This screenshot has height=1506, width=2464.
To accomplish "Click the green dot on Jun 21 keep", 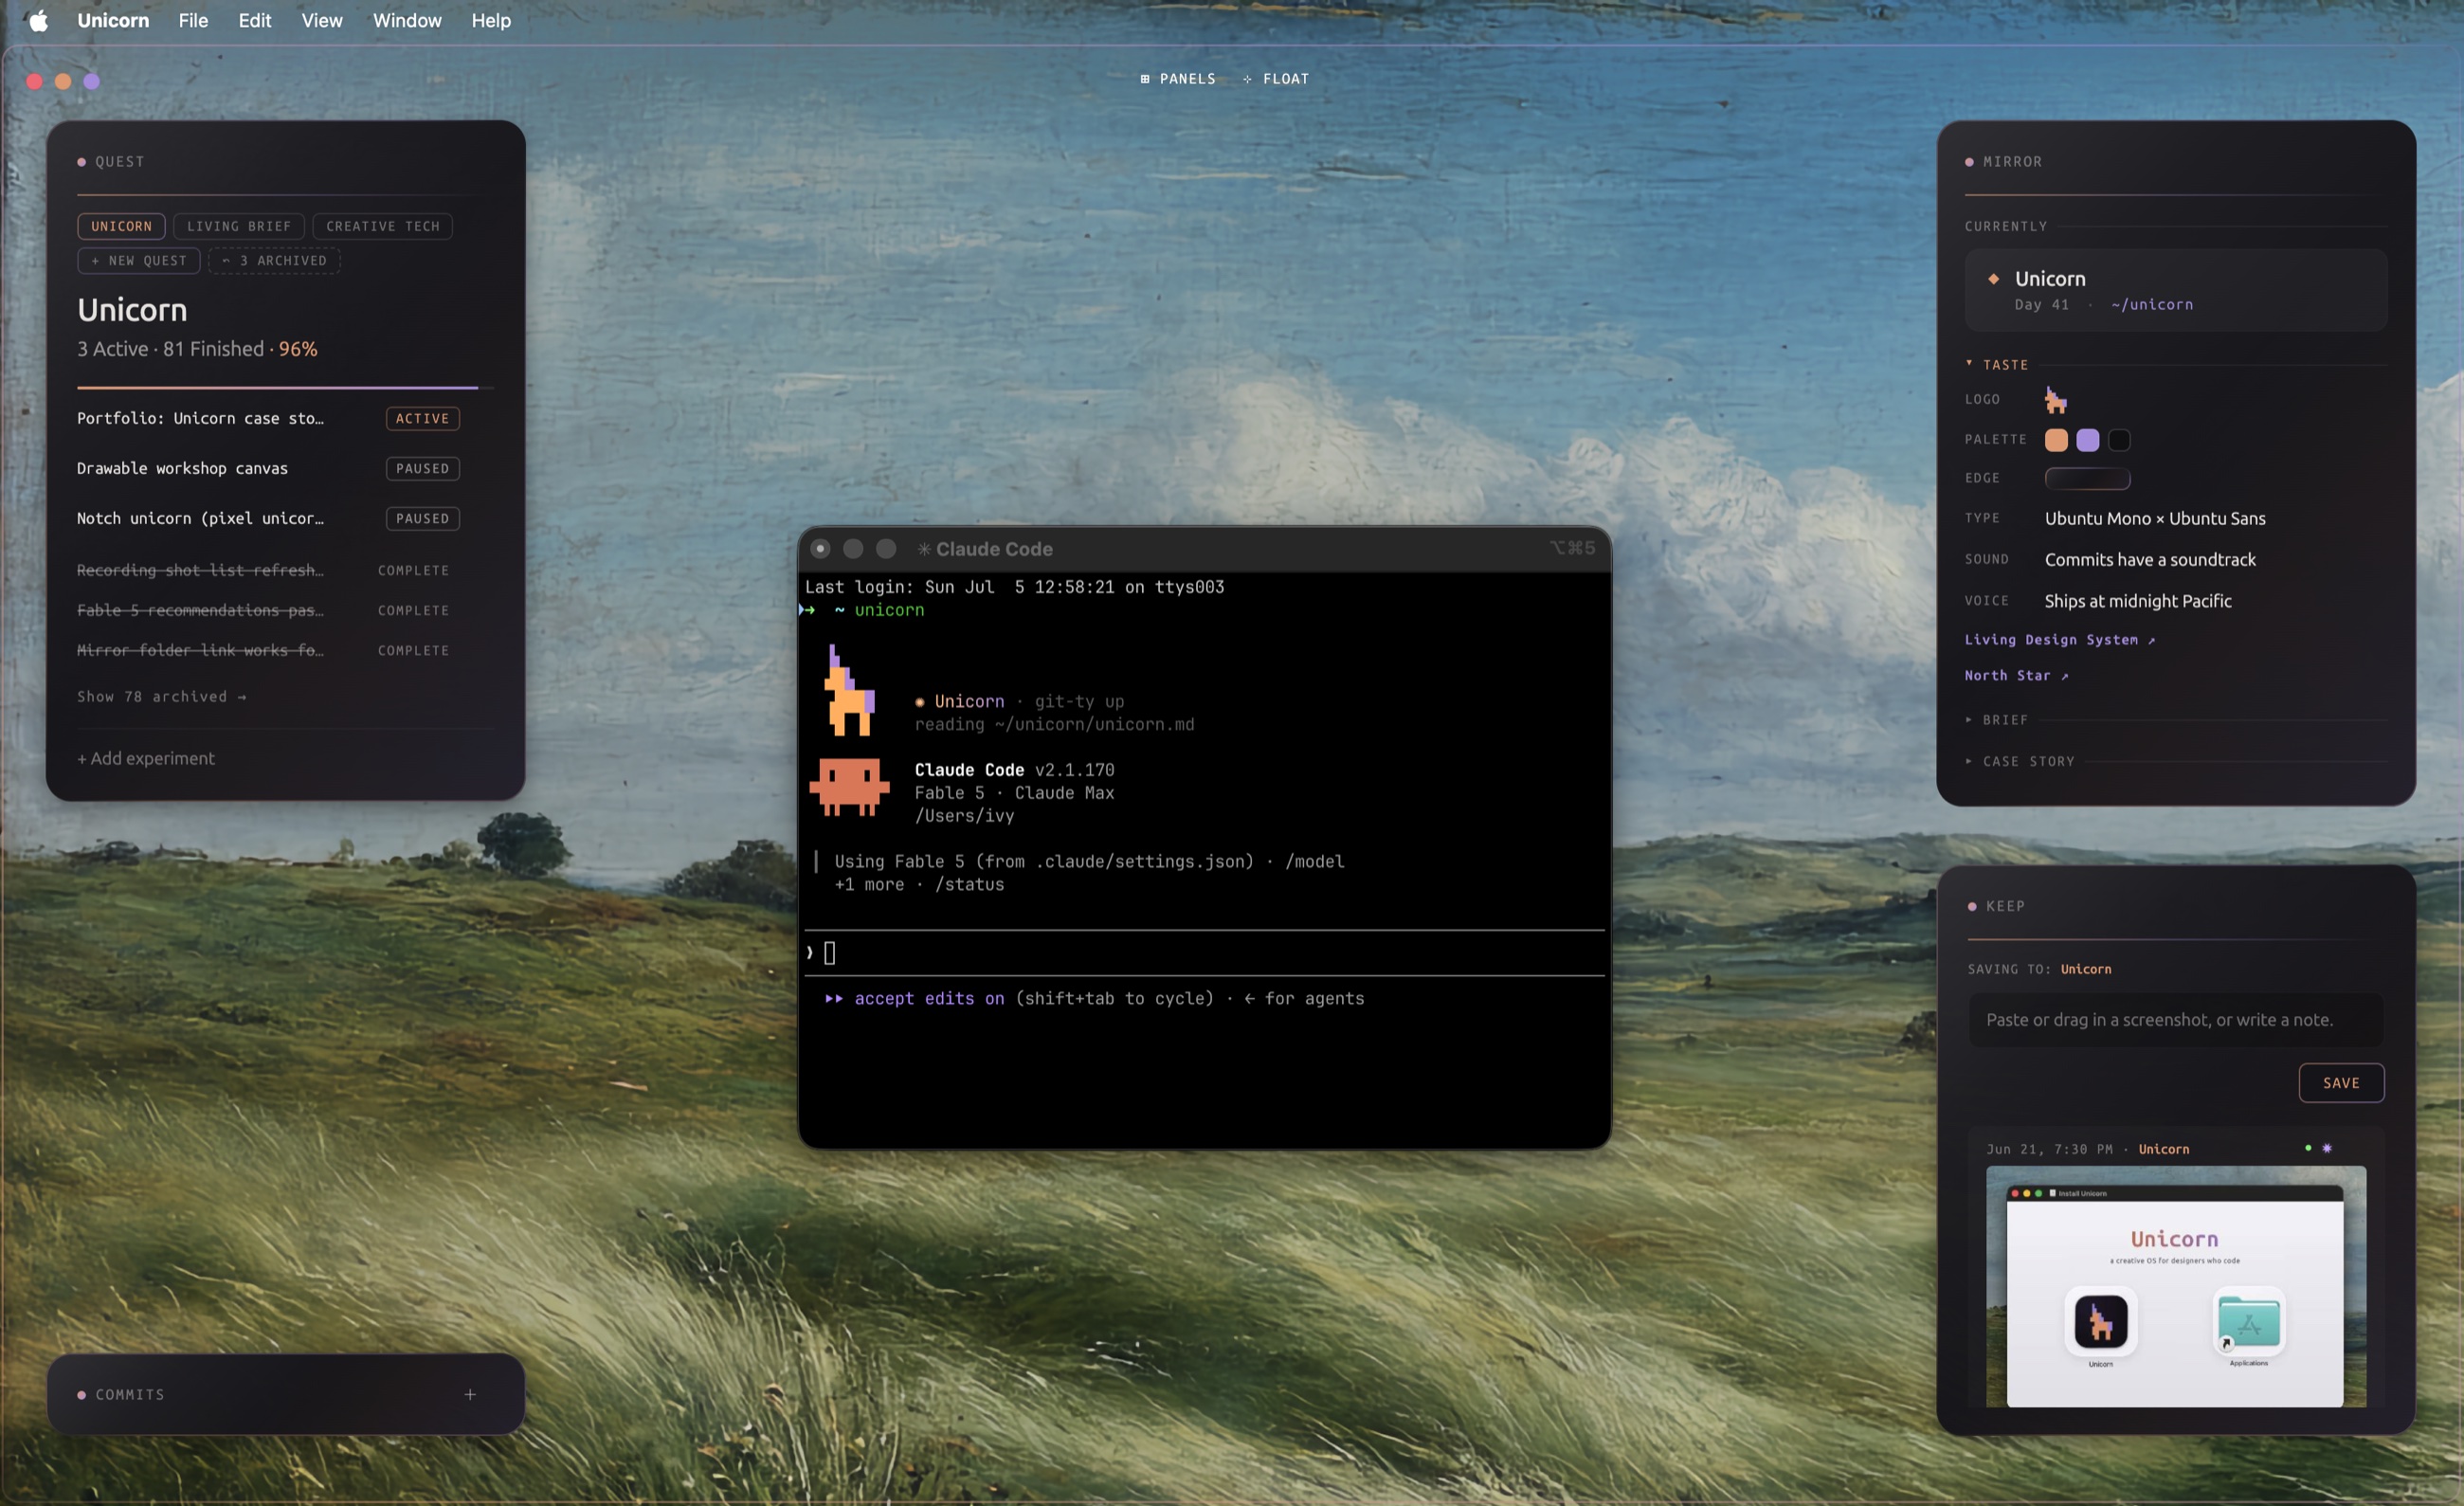I will [2308, 1148].
